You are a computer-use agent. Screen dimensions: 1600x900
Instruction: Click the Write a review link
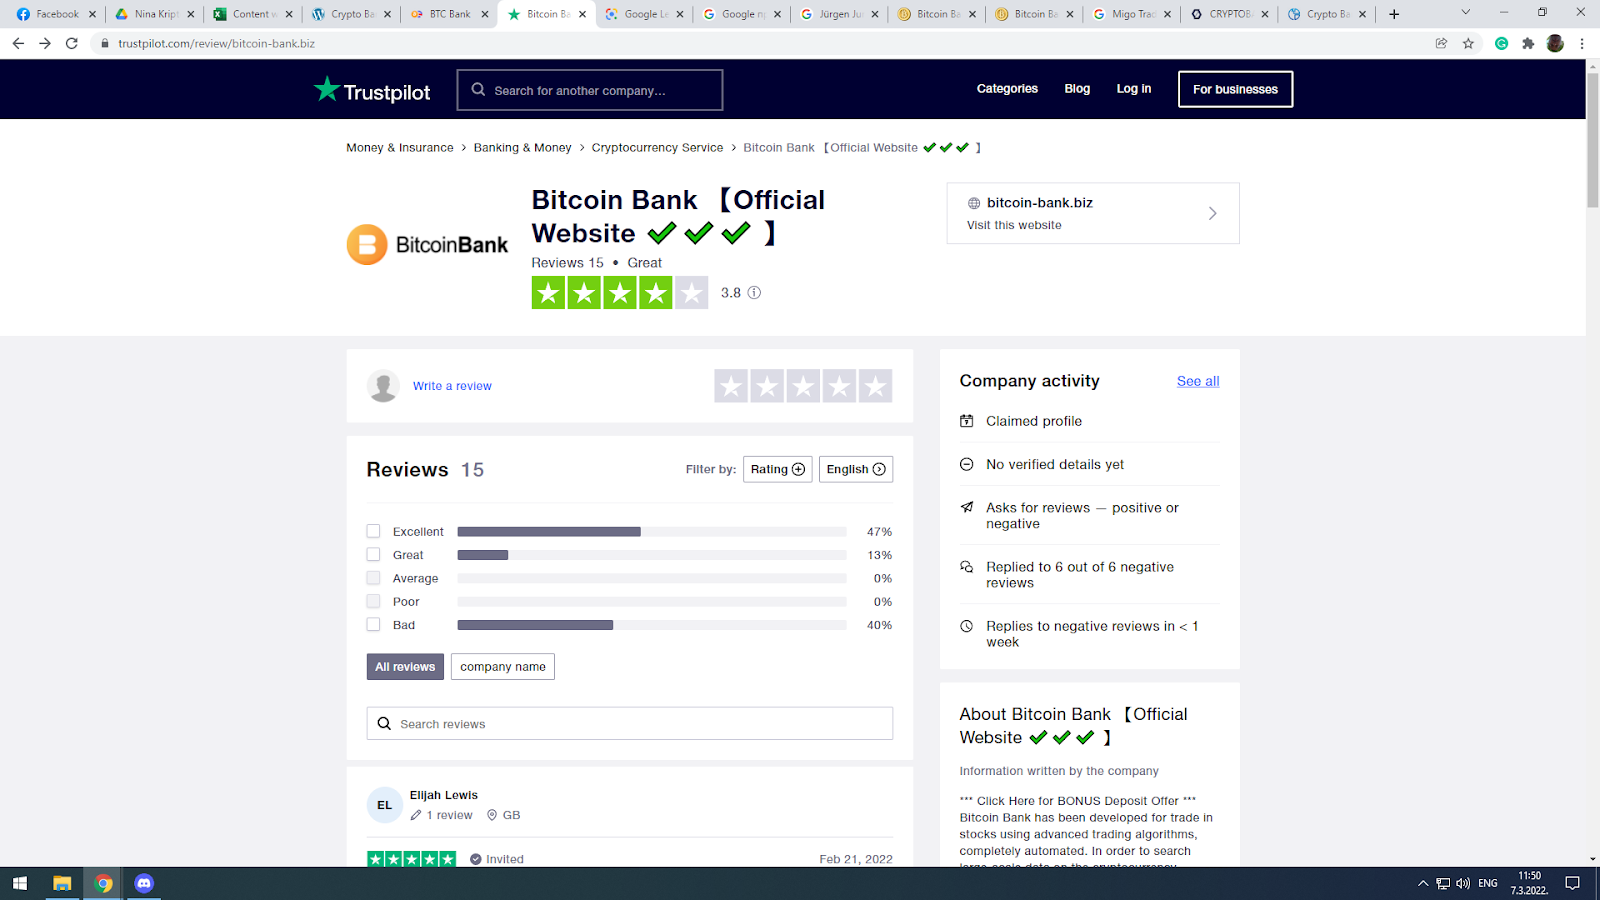click(x=452, y=386)
